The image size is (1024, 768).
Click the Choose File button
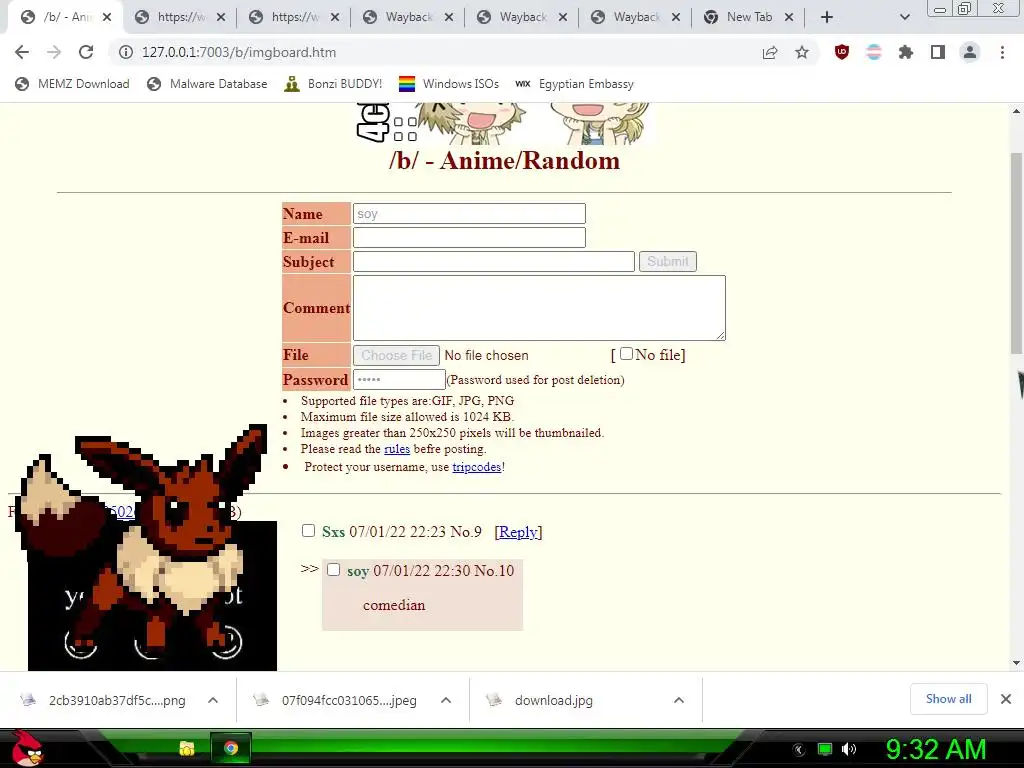[396, 355]
